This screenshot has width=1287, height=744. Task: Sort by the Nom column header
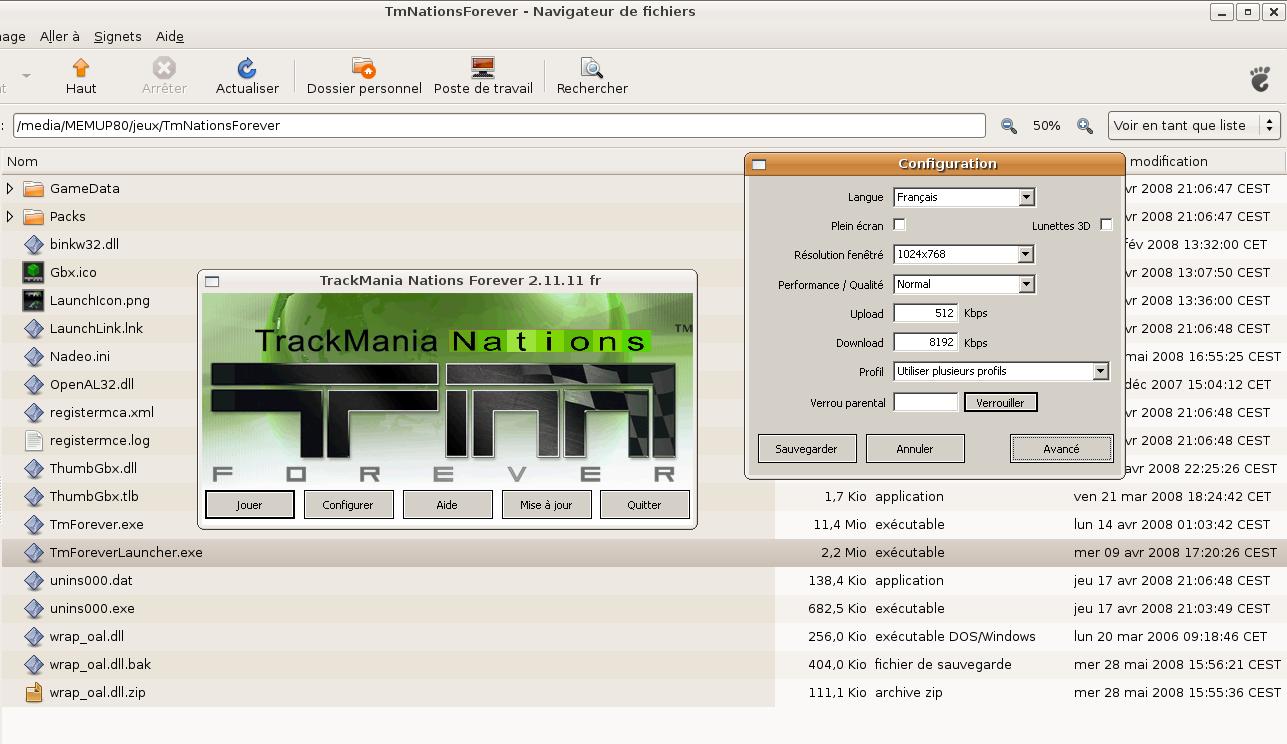[x=22, y=161]
